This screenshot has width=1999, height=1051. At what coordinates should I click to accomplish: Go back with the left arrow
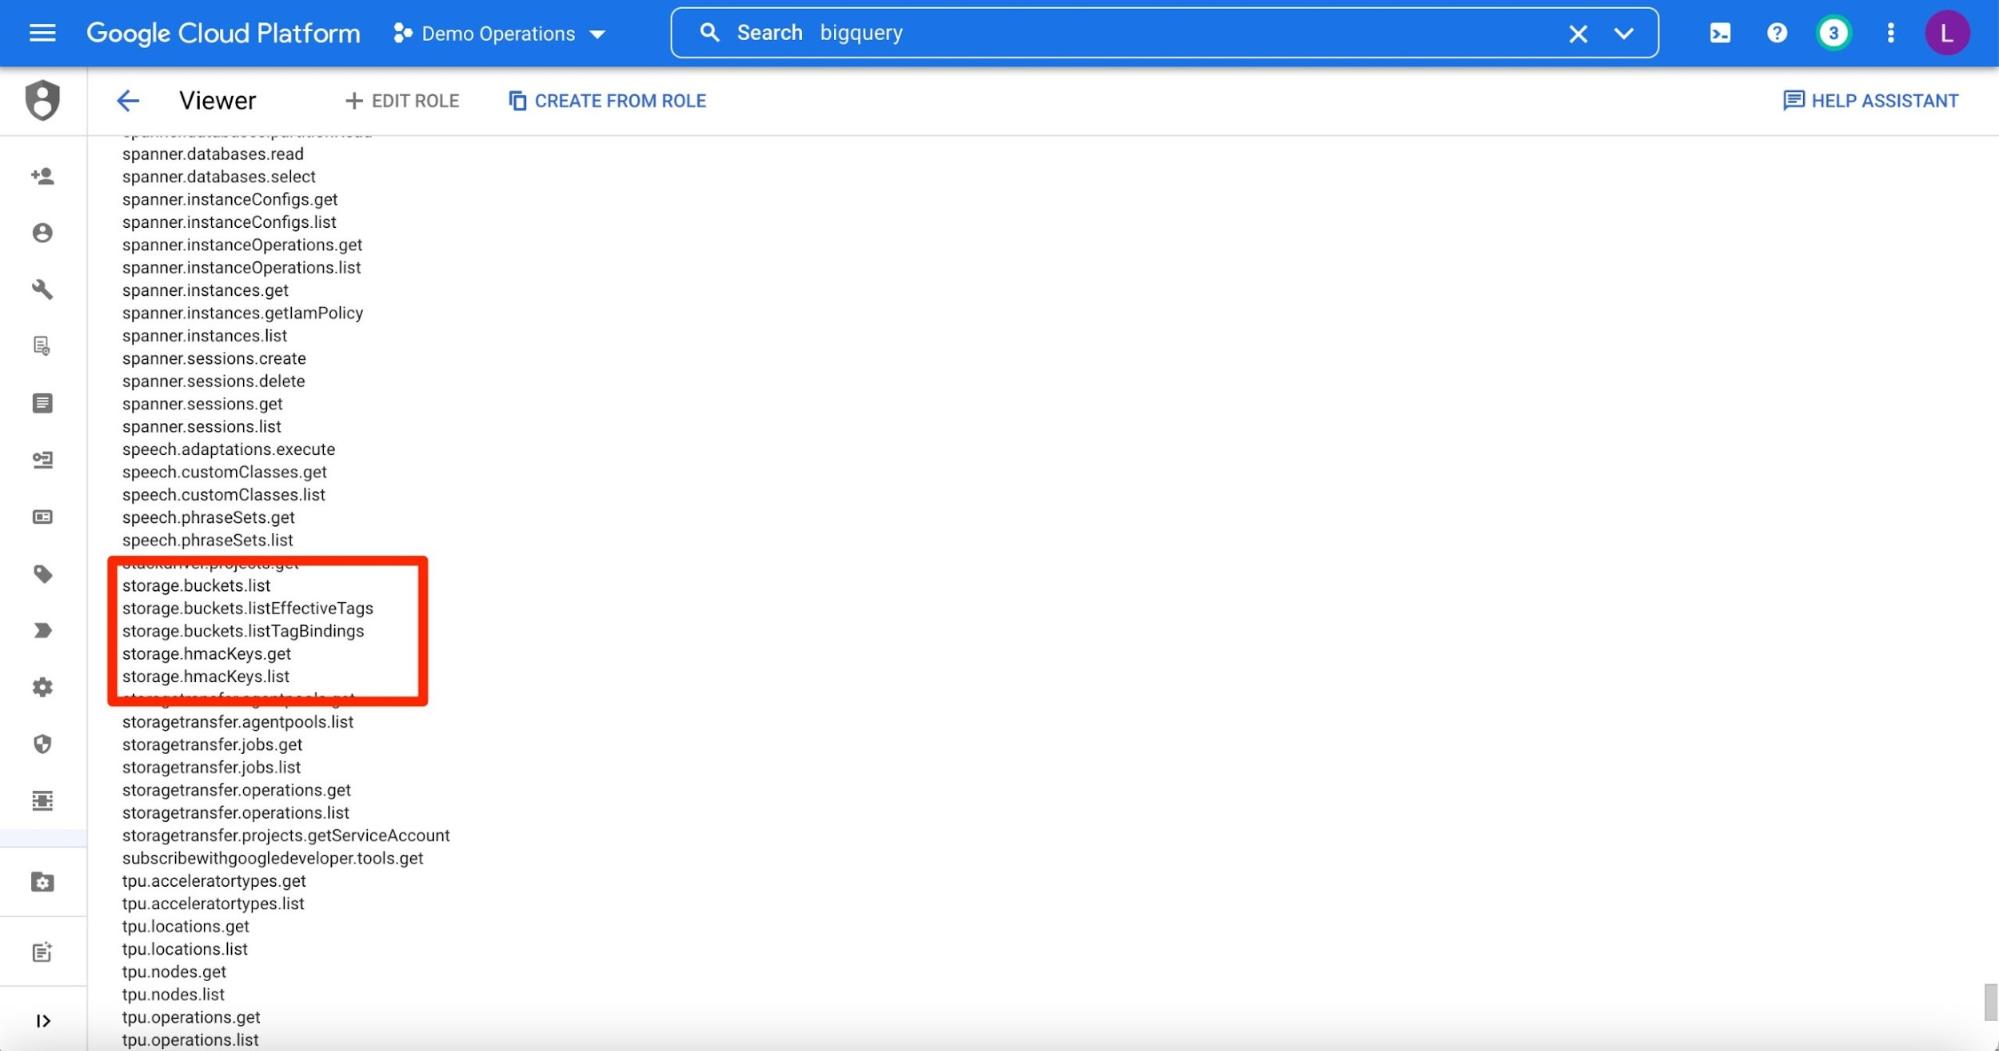[x=128, y=101]
